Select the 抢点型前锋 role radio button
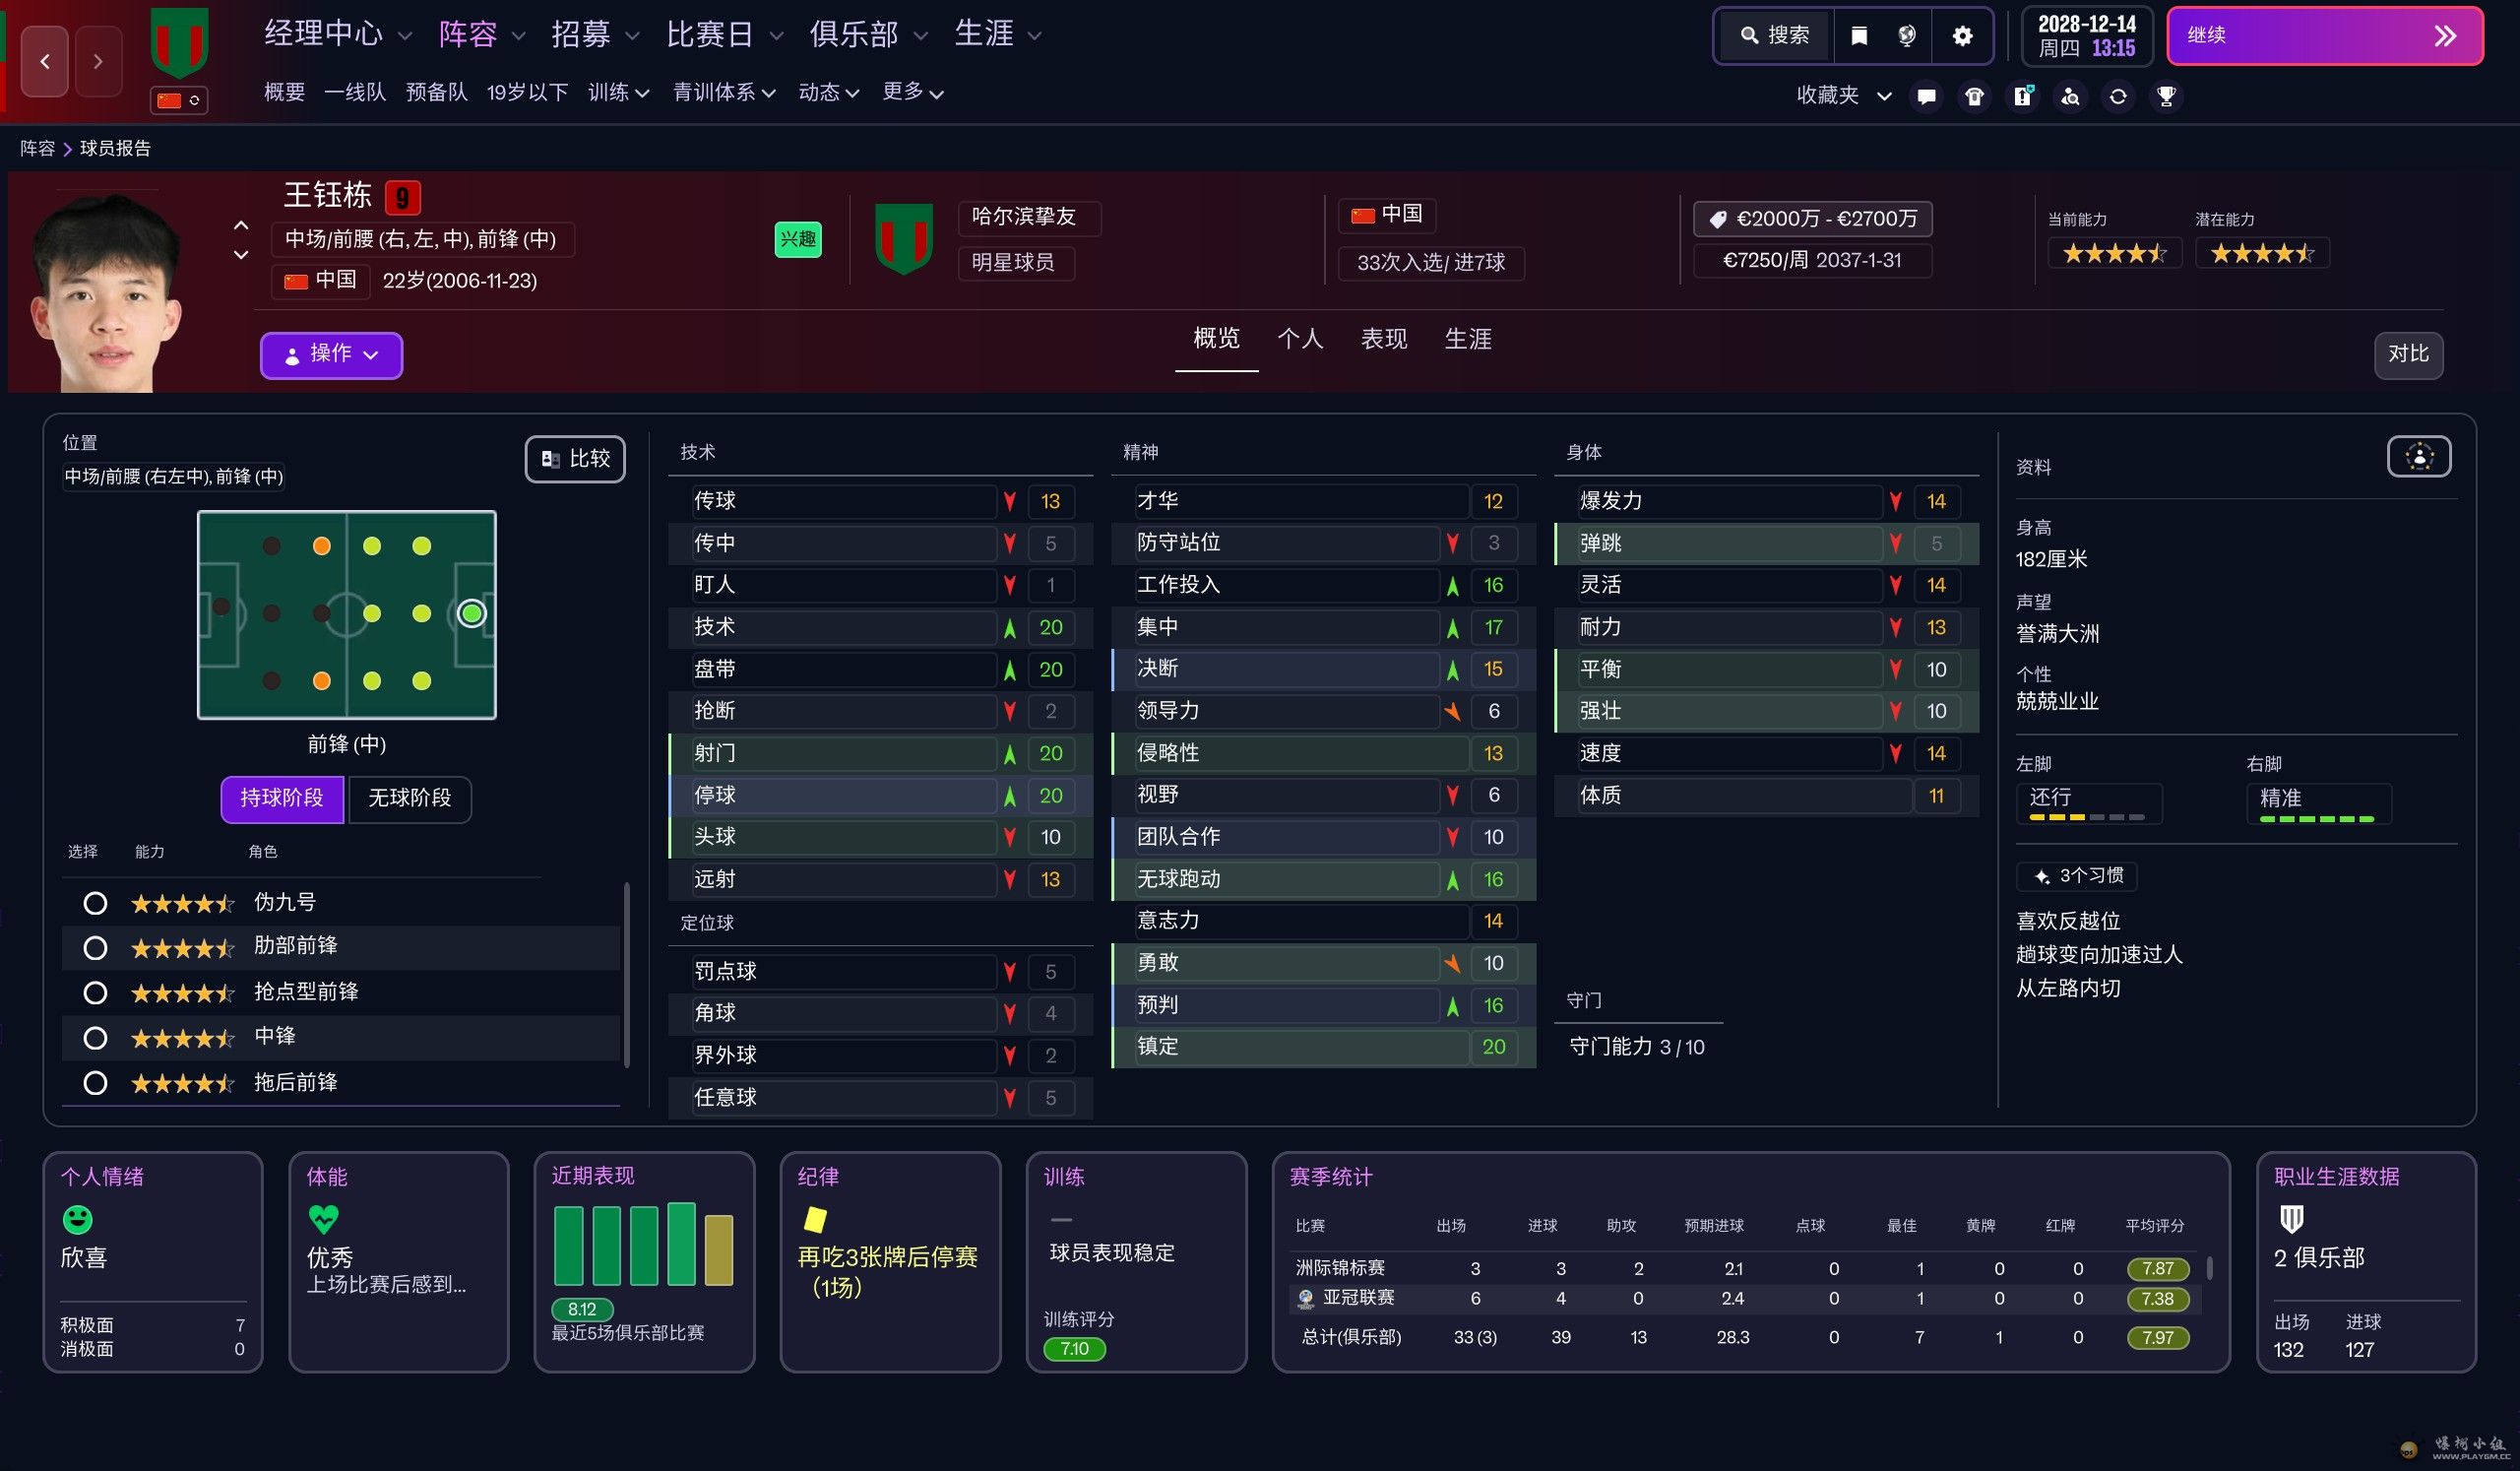The width and height of the screenshot is (2520, 1471). (x=95, y=992)
